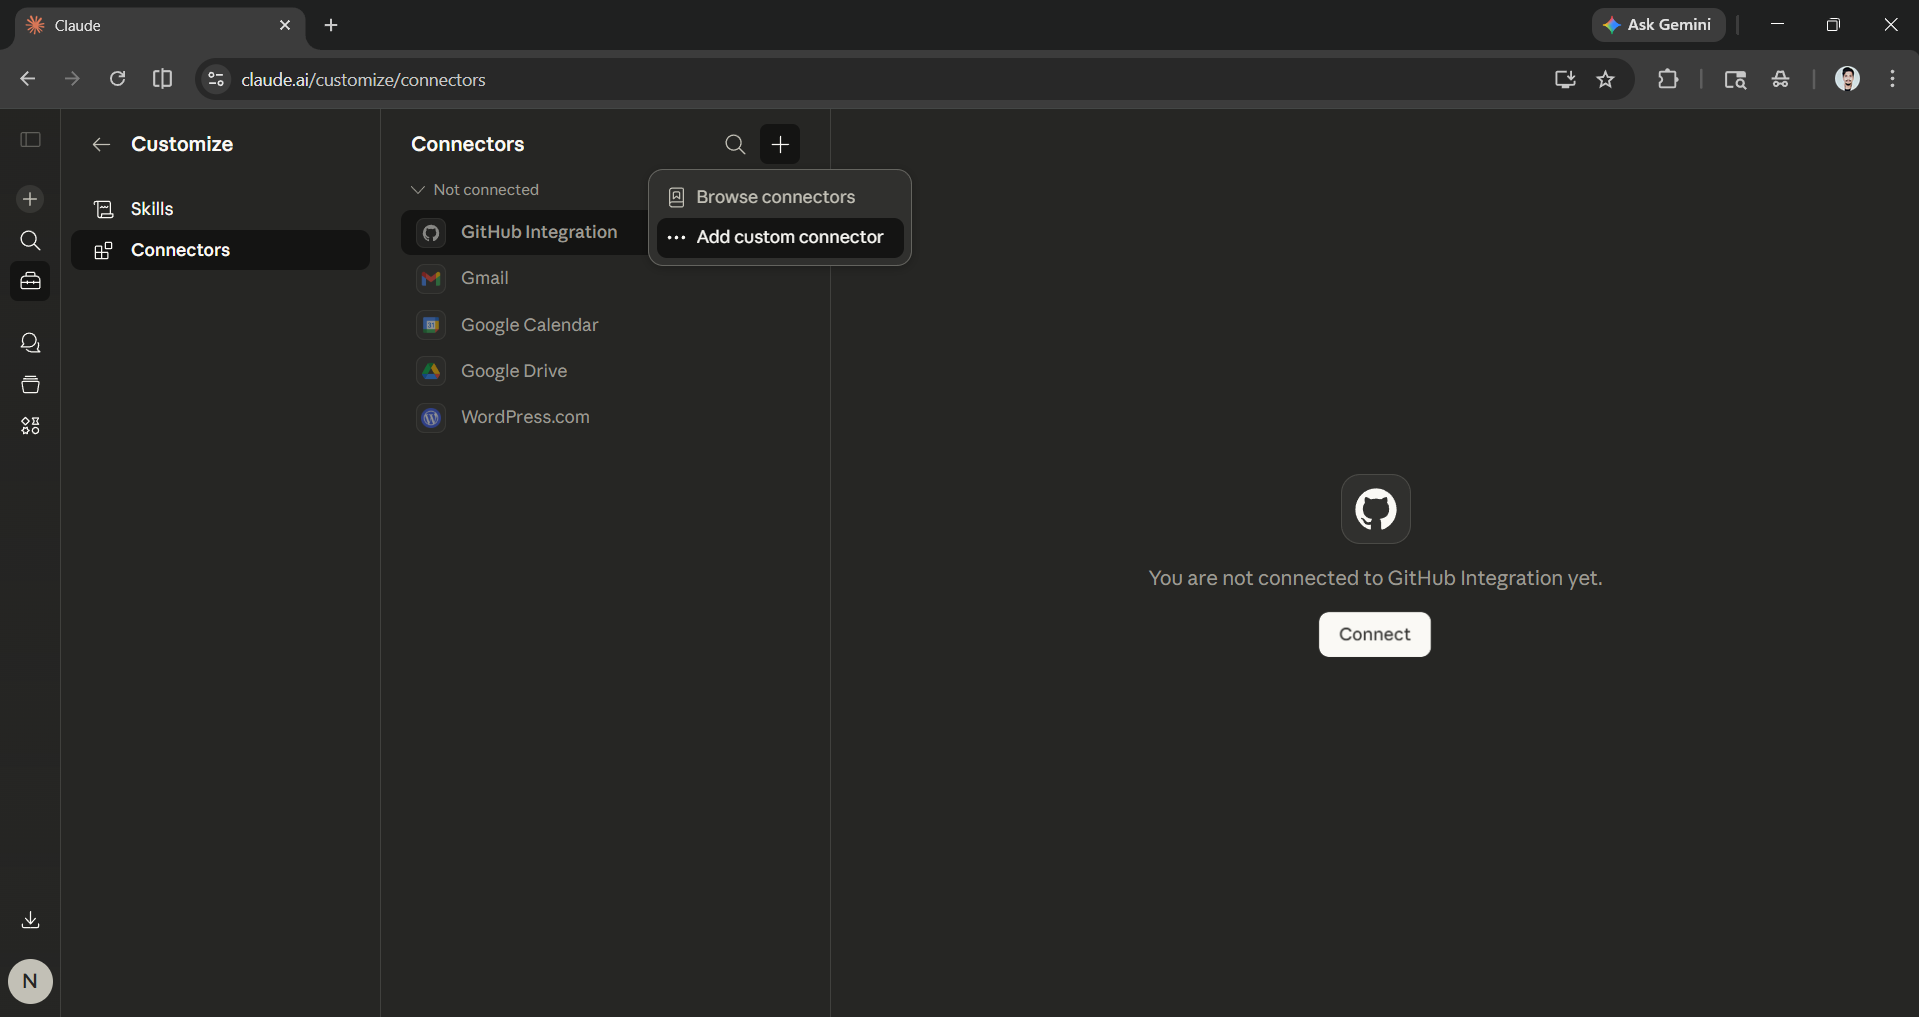Click the forward navigation arrow
The height and width of the screenshot is (1017, 1919).
pos(72,79)
